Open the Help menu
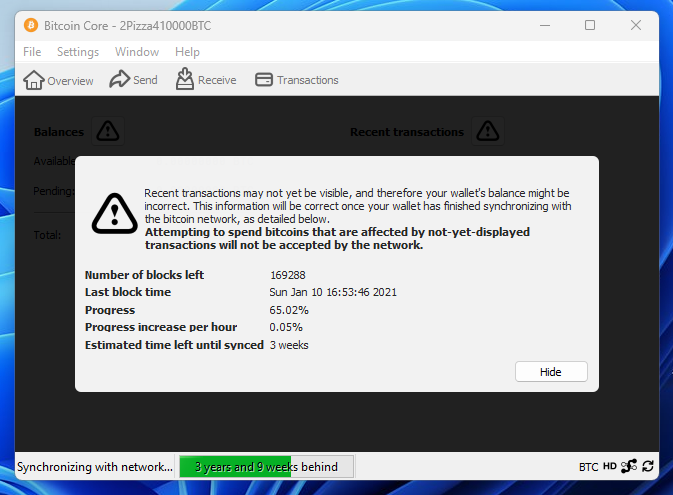673x495 pixels. tap(187, 52)
